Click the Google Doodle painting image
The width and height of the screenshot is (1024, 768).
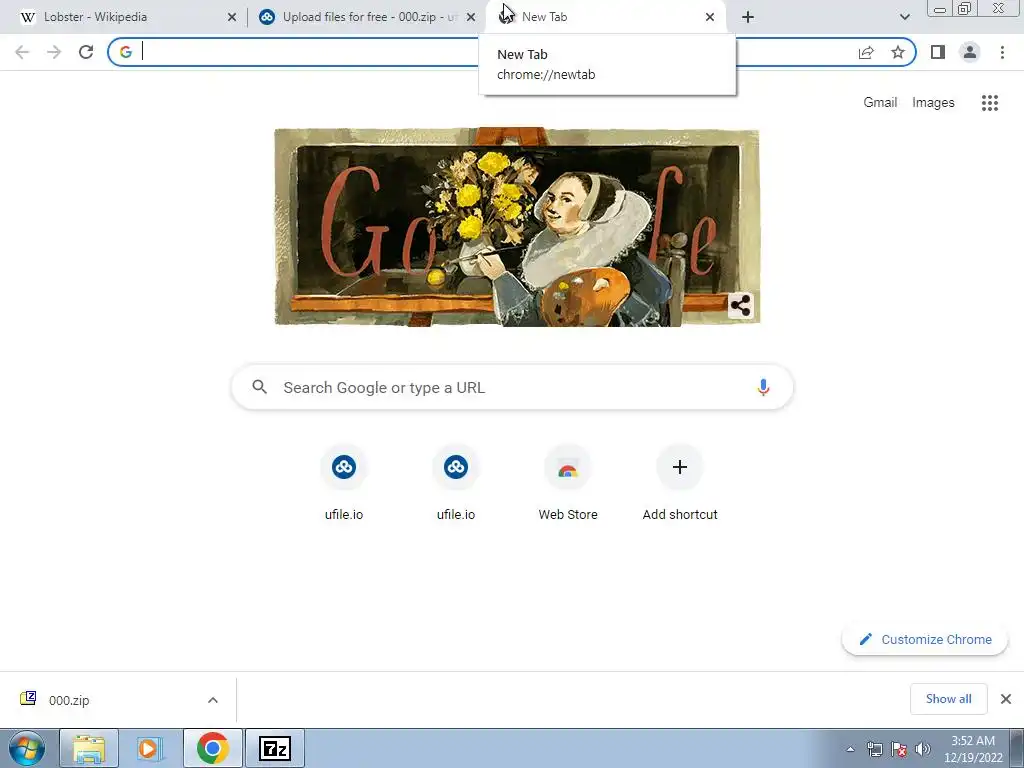[x=517, y=227]
